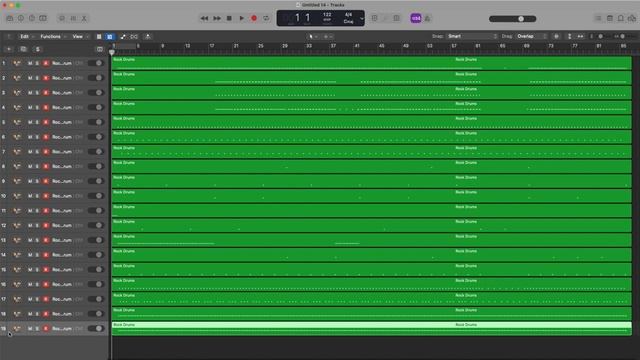Show the grid view button
Screen dimensions: 640x360
(x=99, y=37)
